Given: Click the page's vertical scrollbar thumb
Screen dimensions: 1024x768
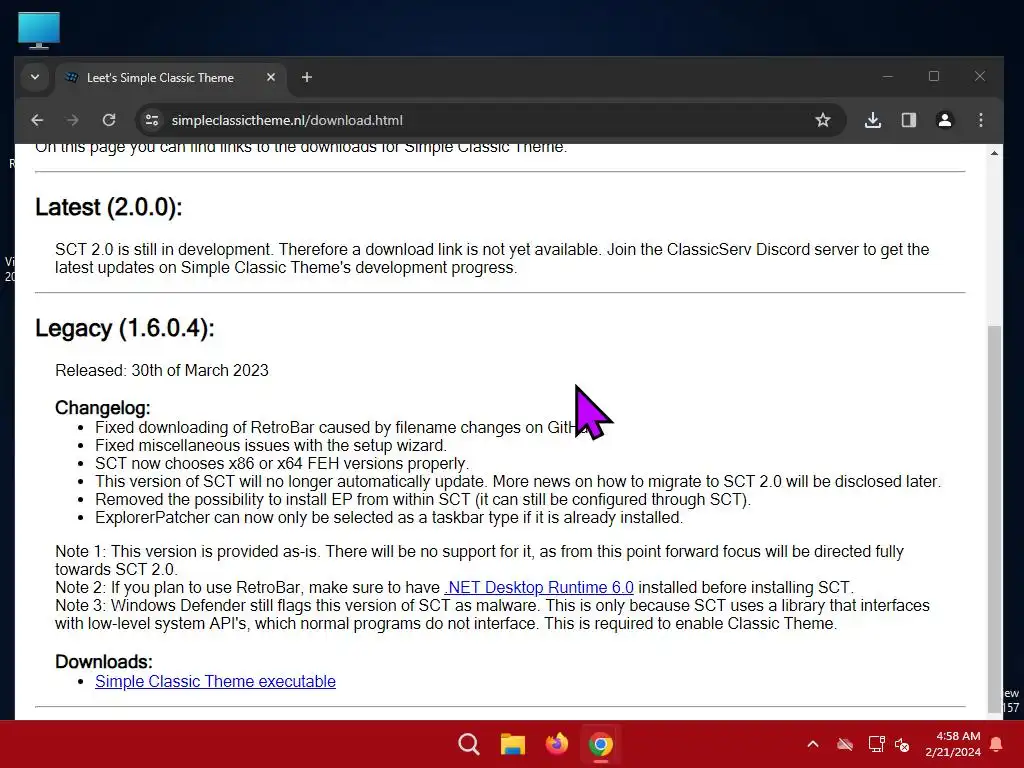Looking at the screenshot, I should click(x=994, y=519).
